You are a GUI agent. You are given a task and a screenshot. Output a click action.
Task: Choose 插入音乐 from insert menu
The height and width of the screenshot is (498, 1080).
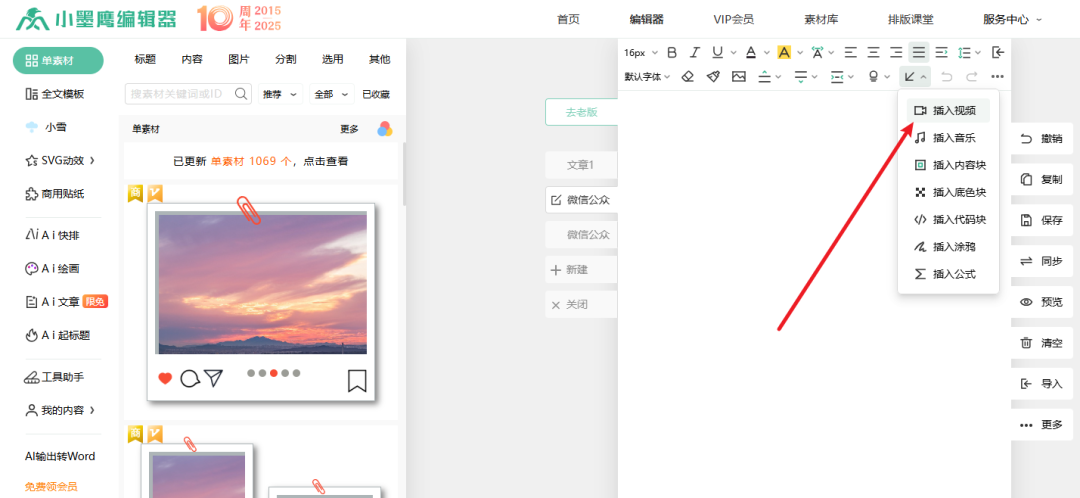[948, 138]
